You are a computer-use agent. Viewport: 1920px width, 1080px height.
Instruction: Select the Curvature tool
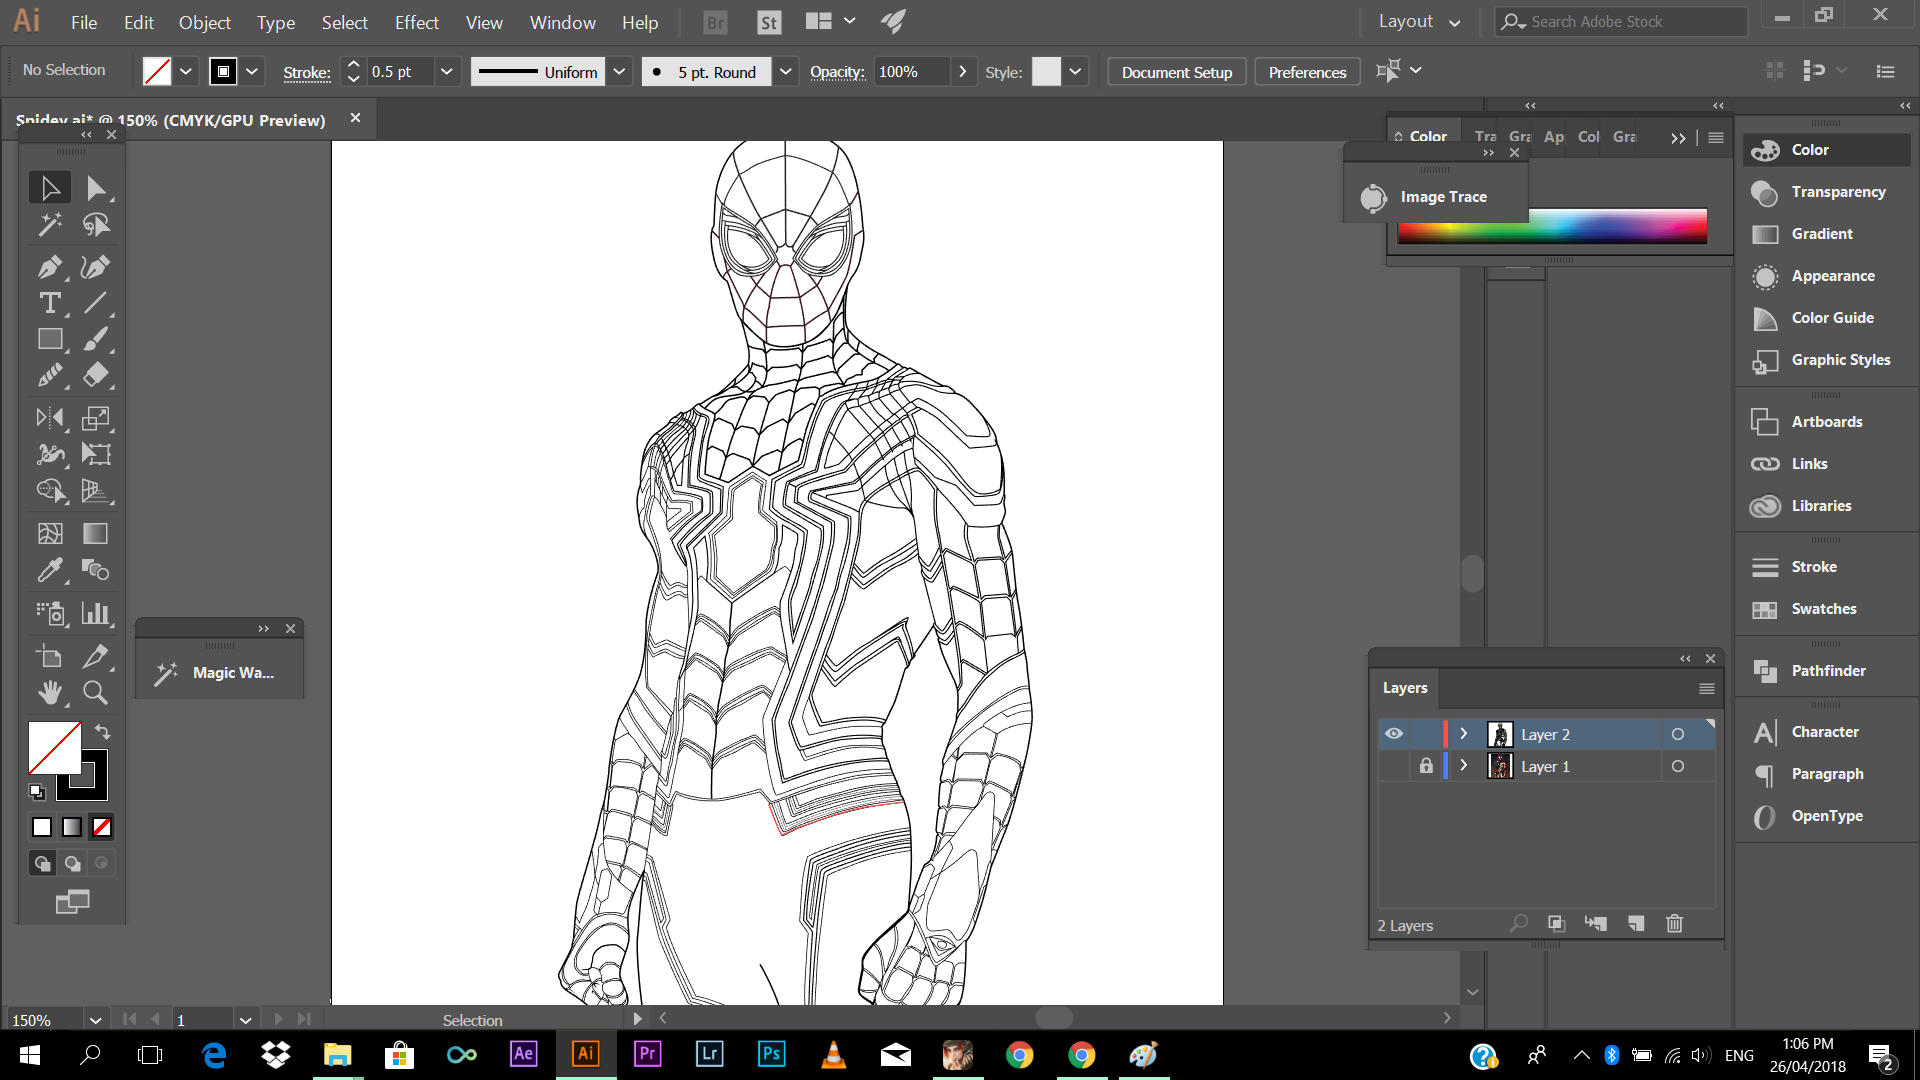point(96,267)
